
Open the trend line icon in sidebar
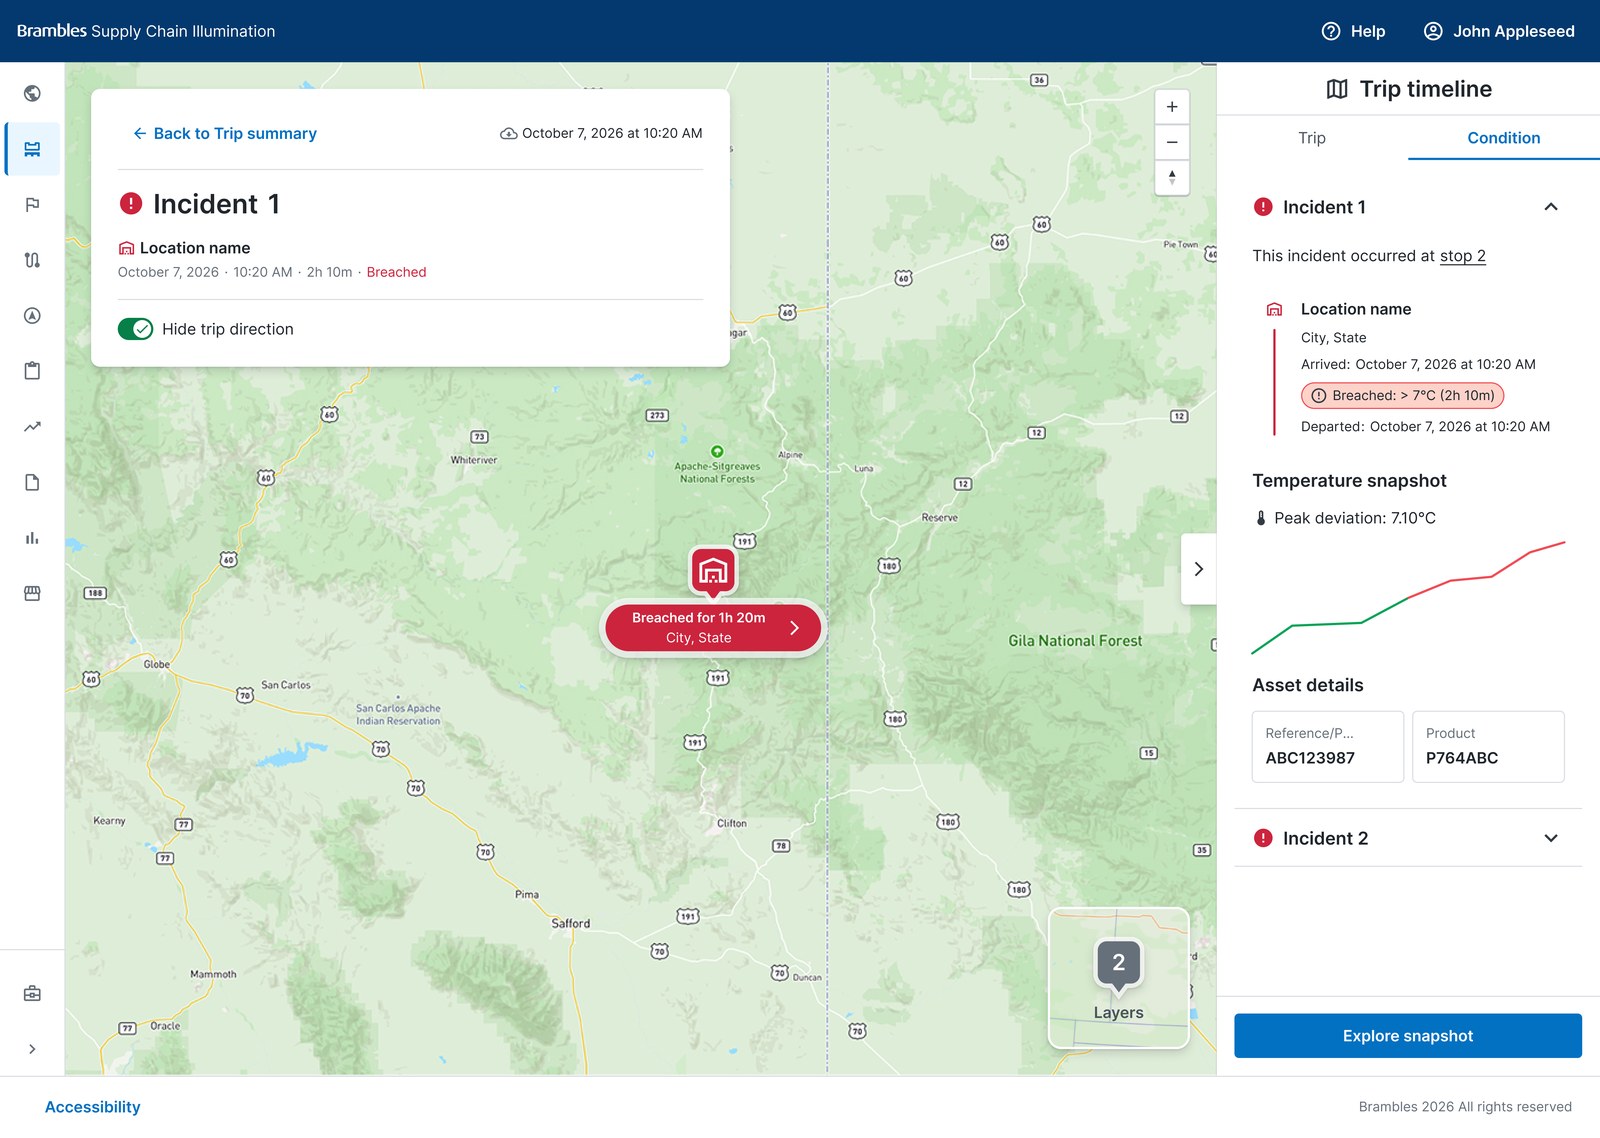(32, 427)
